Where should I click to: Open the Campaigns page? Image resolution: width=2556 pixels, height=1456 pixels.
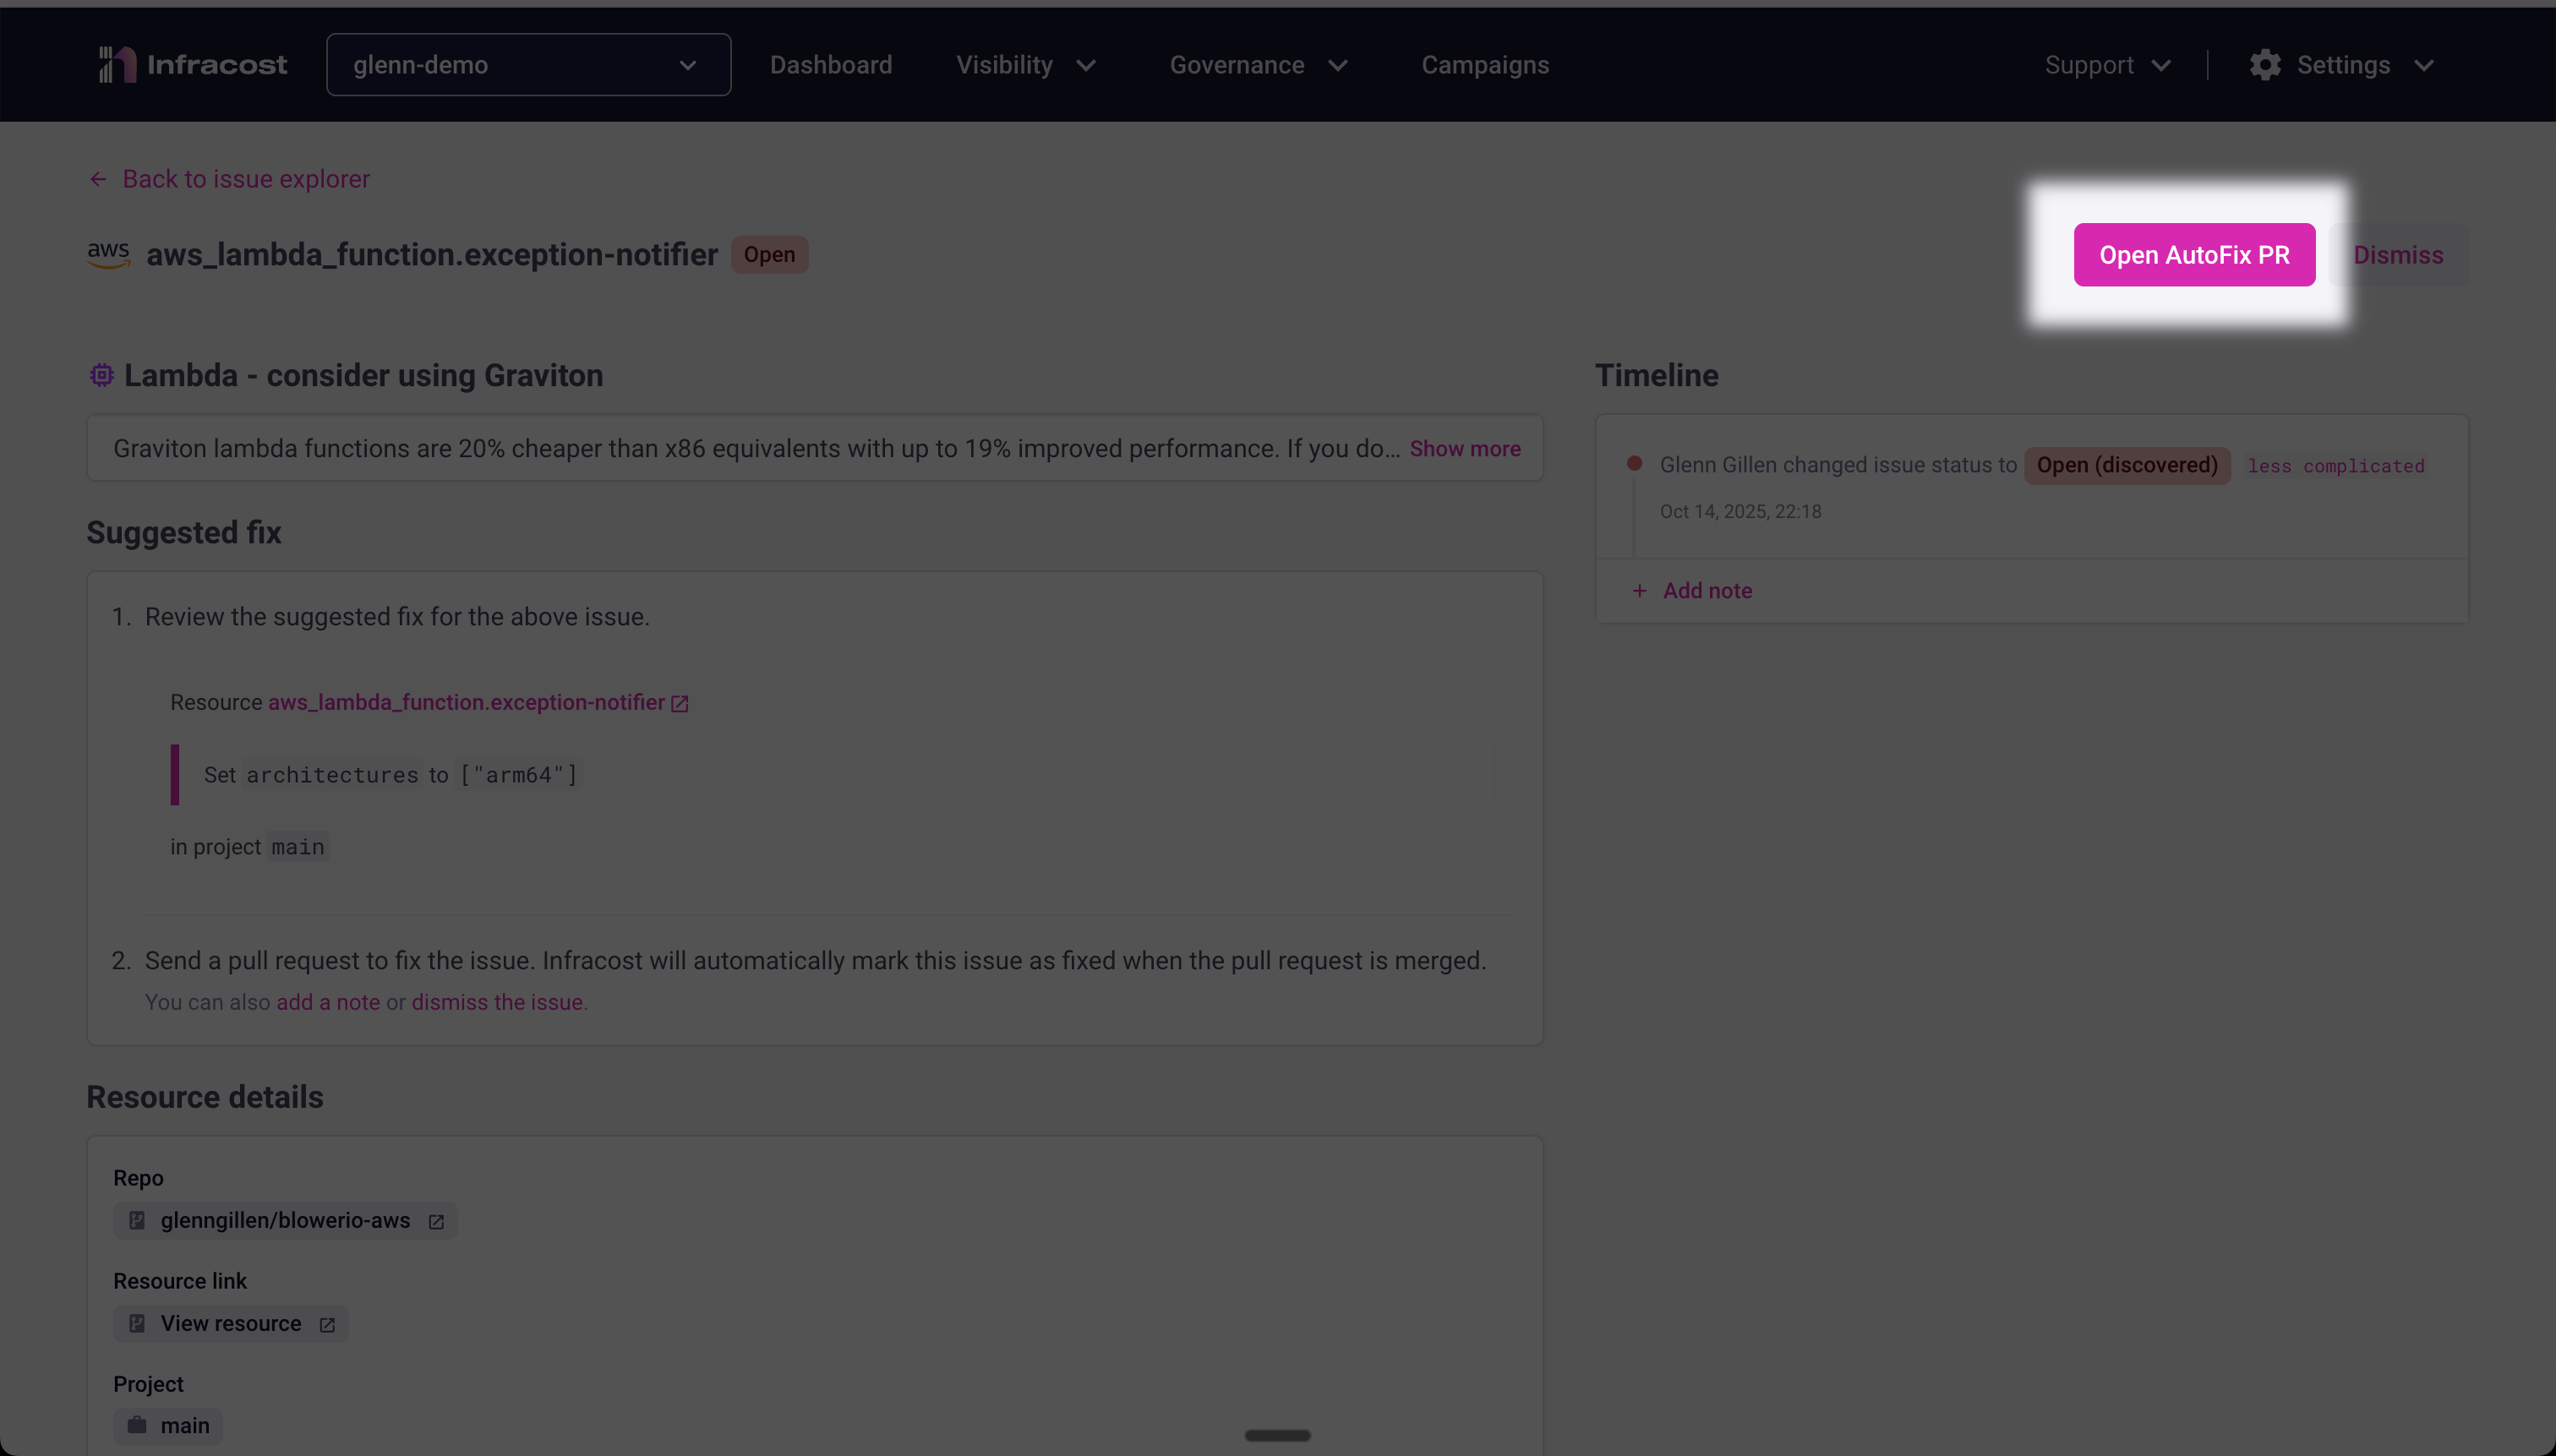[1485, 65]
